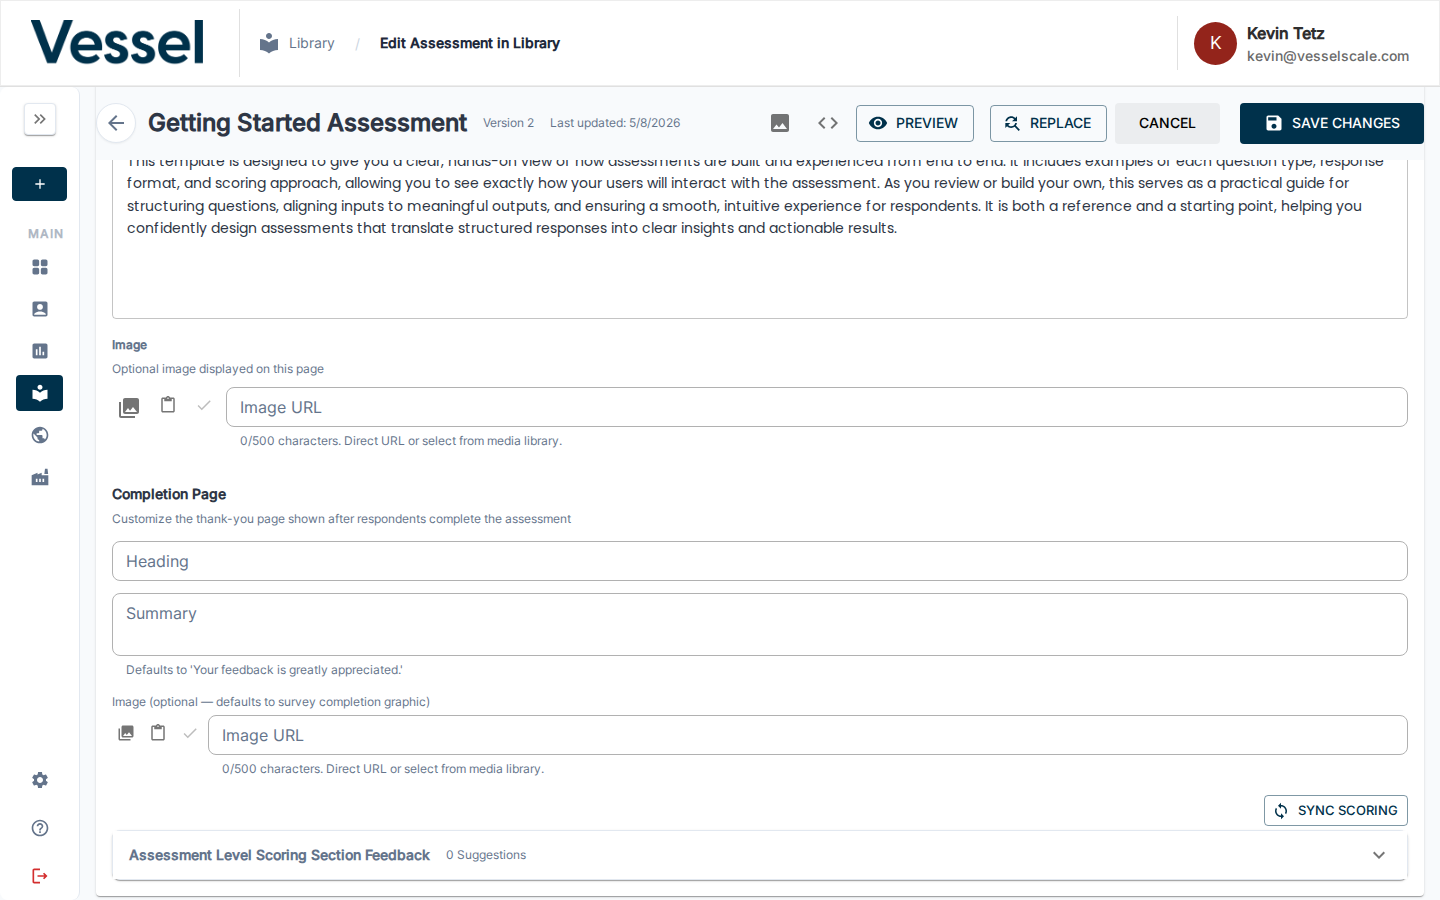Open media library icon for completion image
1440x900 pixels.
coord(126,733)
